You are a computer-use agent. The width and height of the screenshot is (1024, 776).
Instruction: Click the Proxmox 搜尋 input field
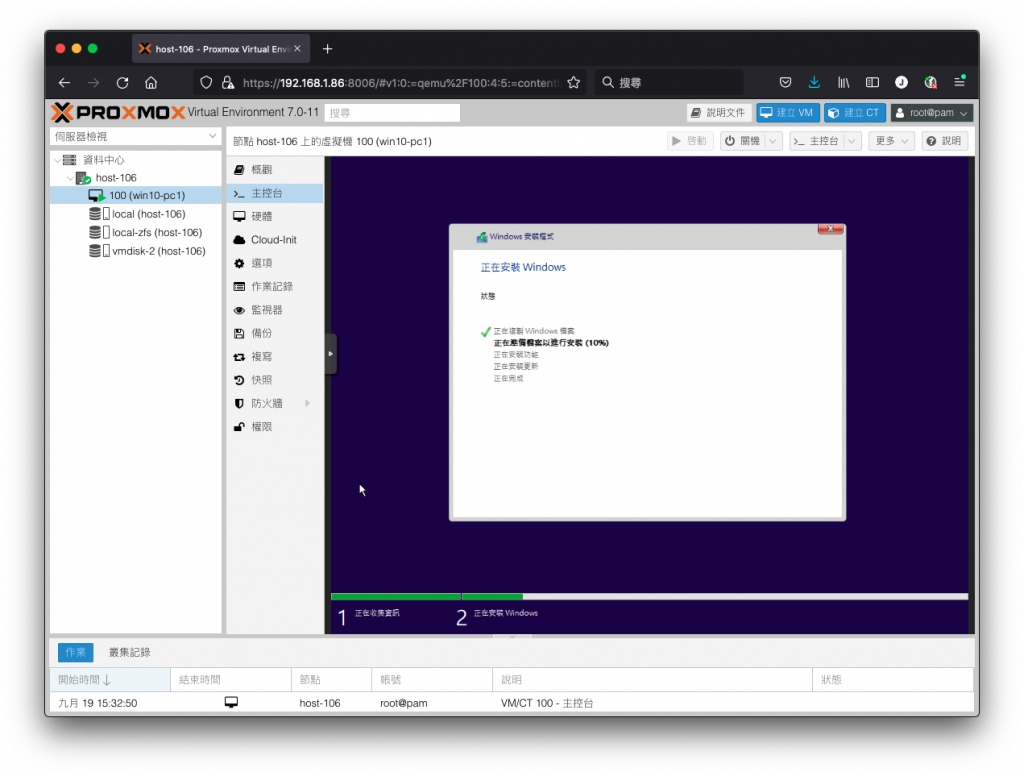point(392,113)
